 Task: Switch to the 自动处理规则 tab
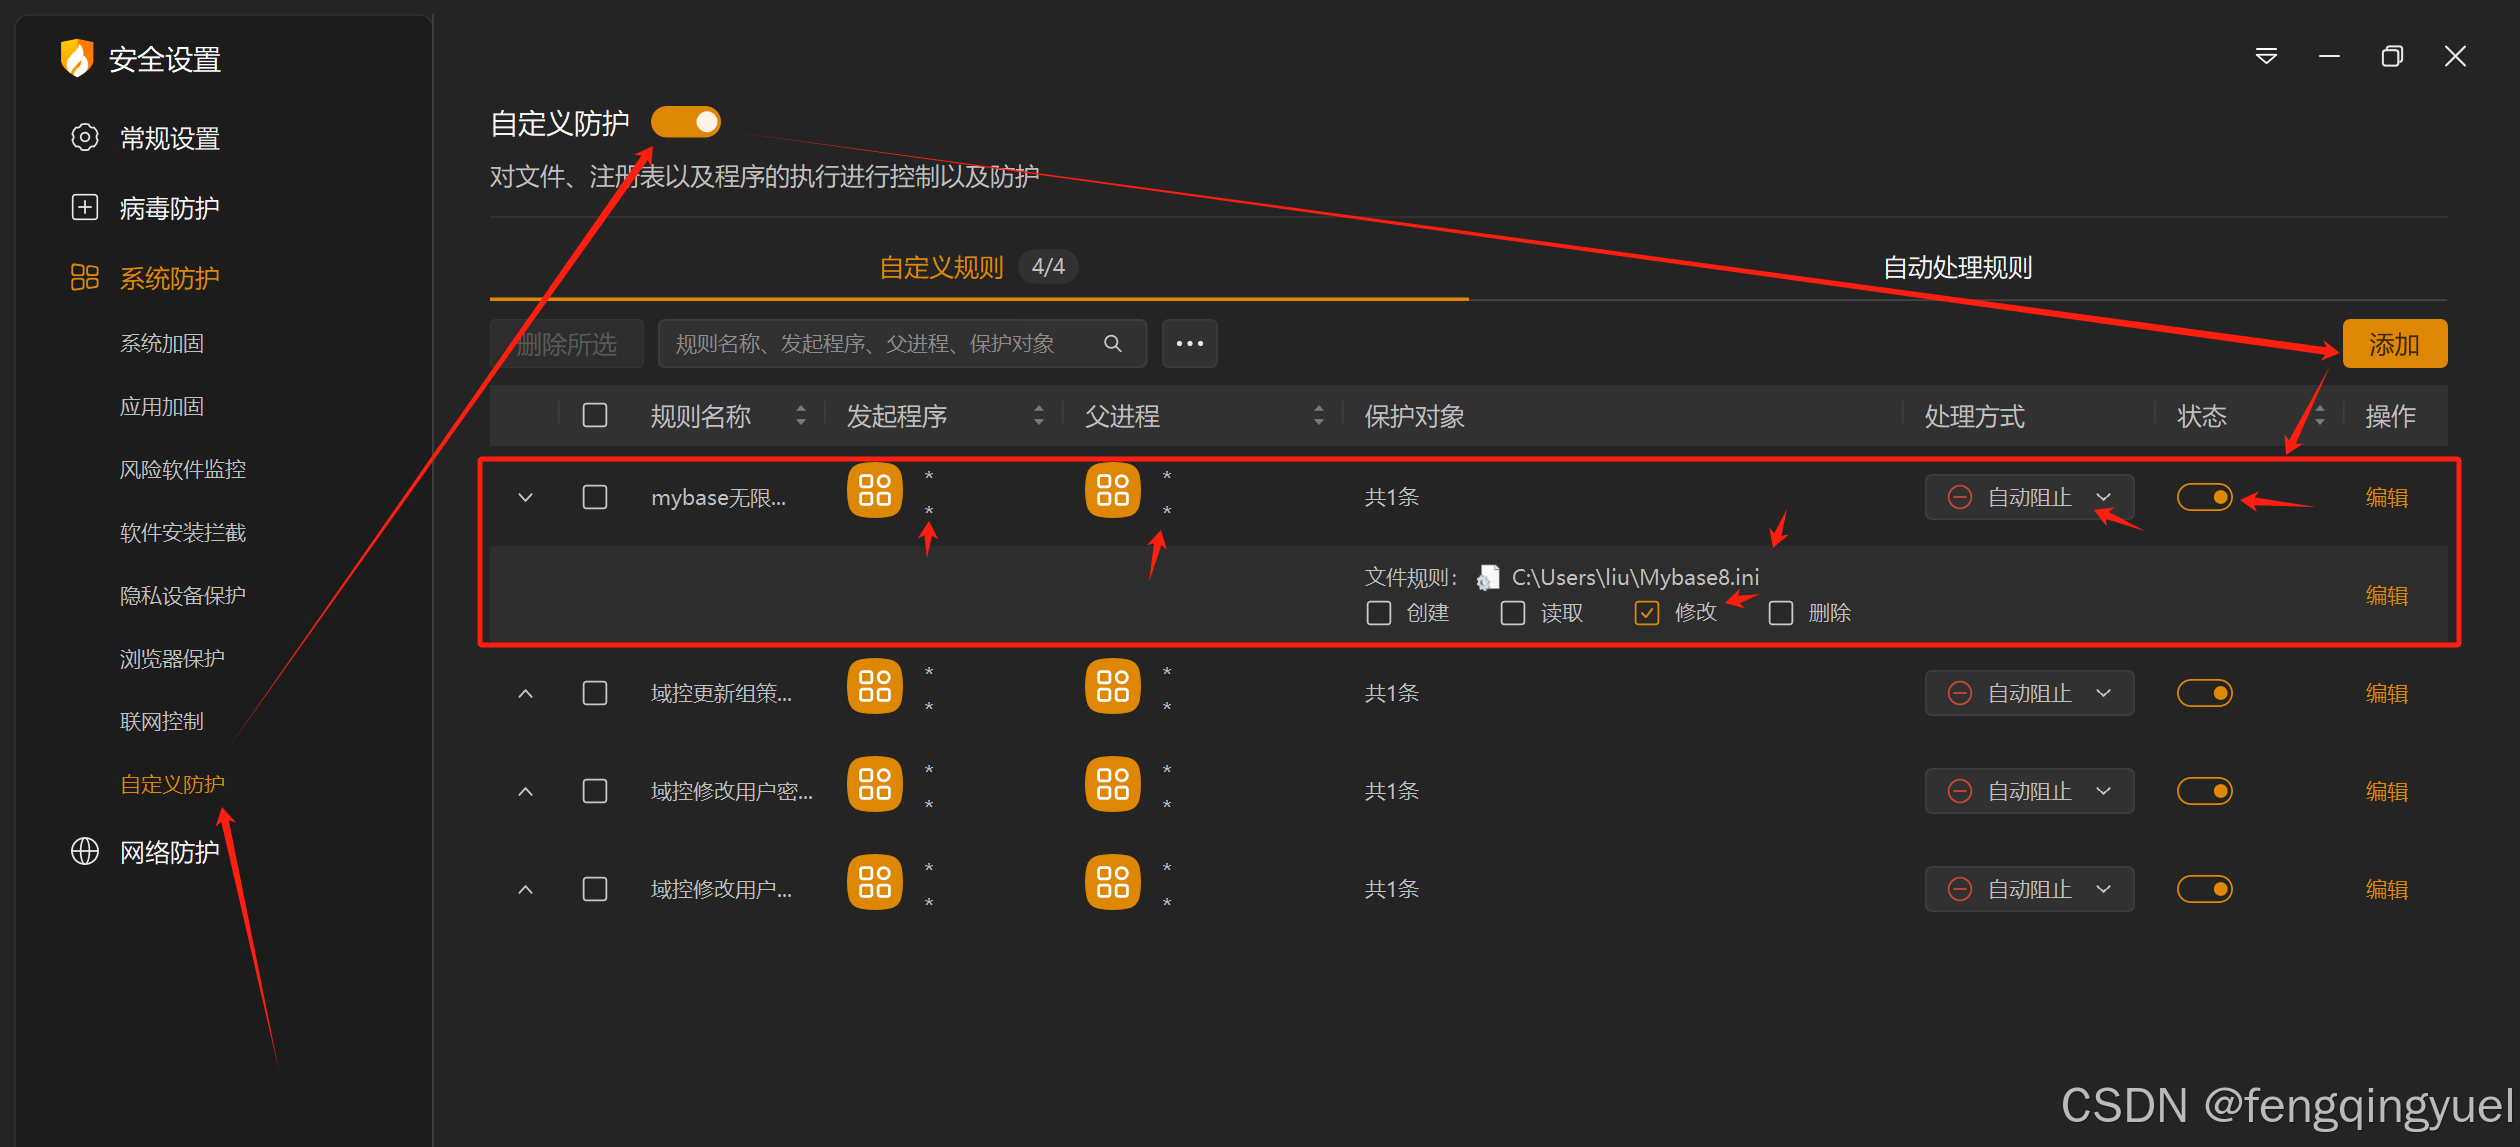click(1957, 268)
